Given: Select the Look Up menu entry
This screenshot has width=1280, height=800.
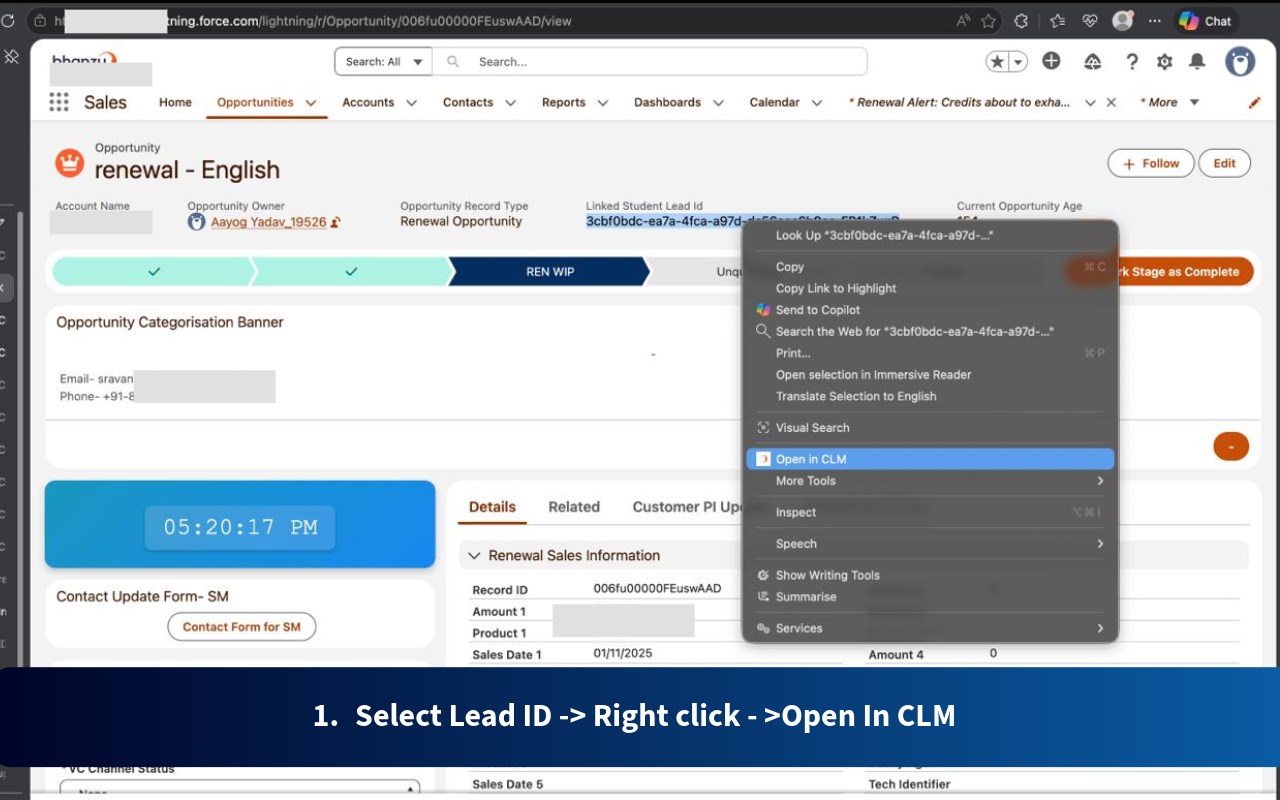Looking at the screenshot, I should click(x=930, y=236).
